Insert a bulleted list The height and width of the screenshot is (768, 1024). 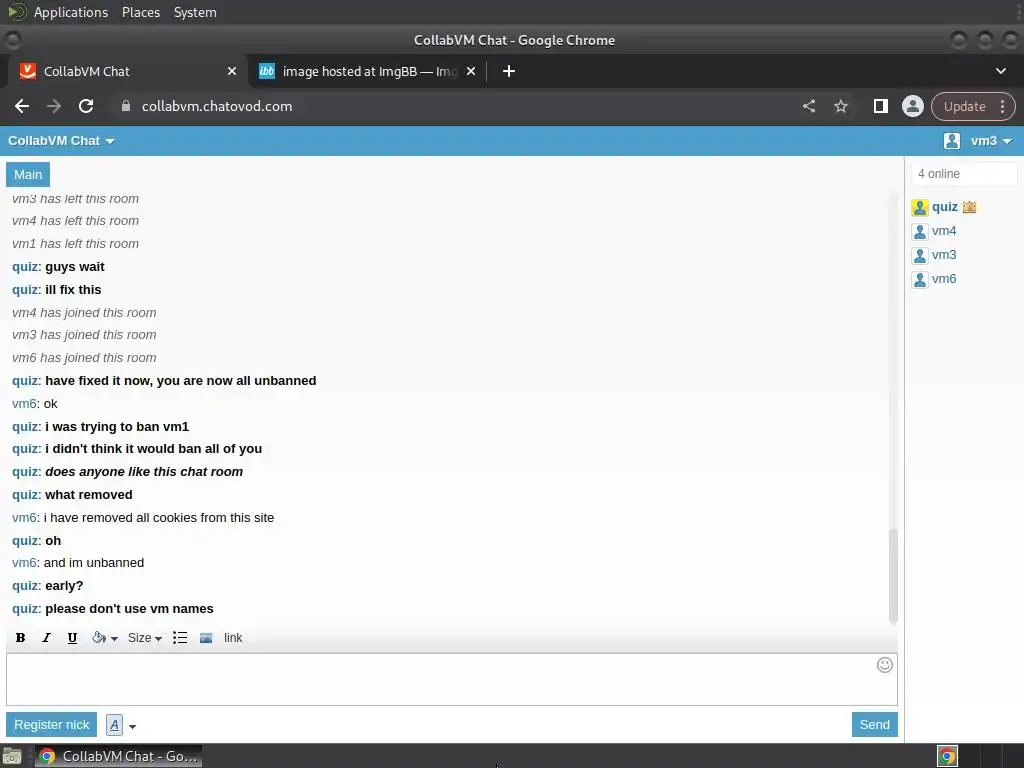pyautogui.click(x=180, y=638)
